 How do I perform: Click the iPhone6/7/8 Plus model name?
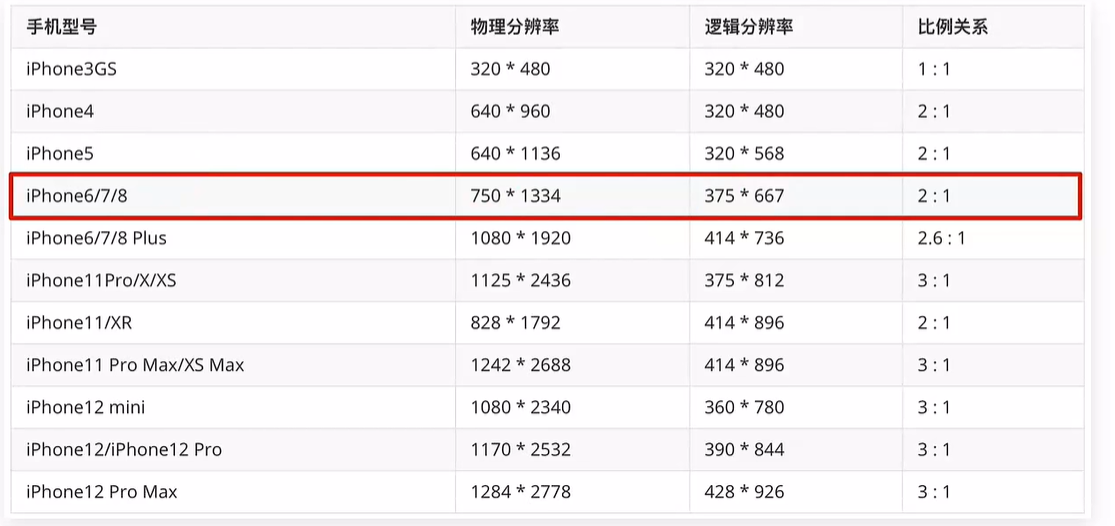[x=96, y=238]
